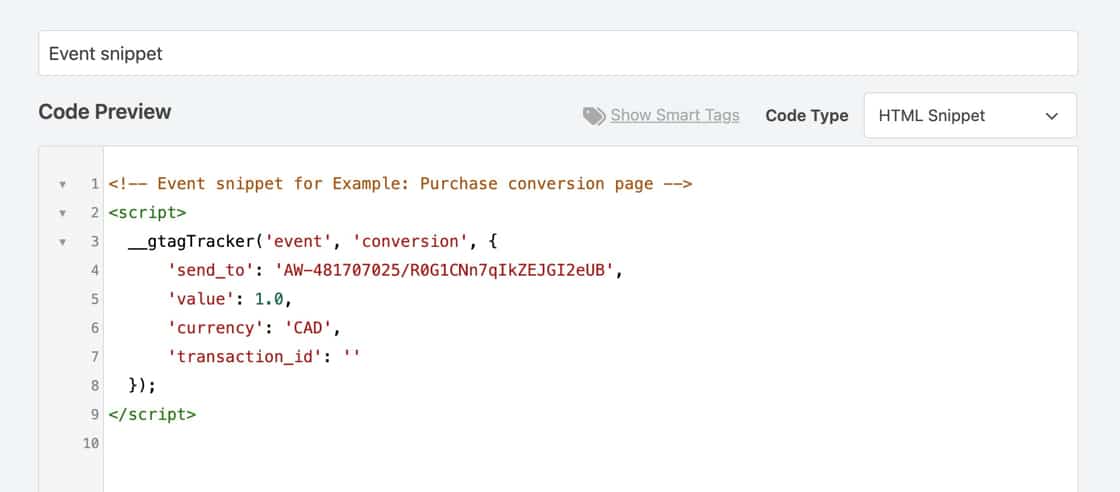Fold the __gtagTracker block on line 3
This screenshot has width=1120, height=492.
click(x=62, y=242)
